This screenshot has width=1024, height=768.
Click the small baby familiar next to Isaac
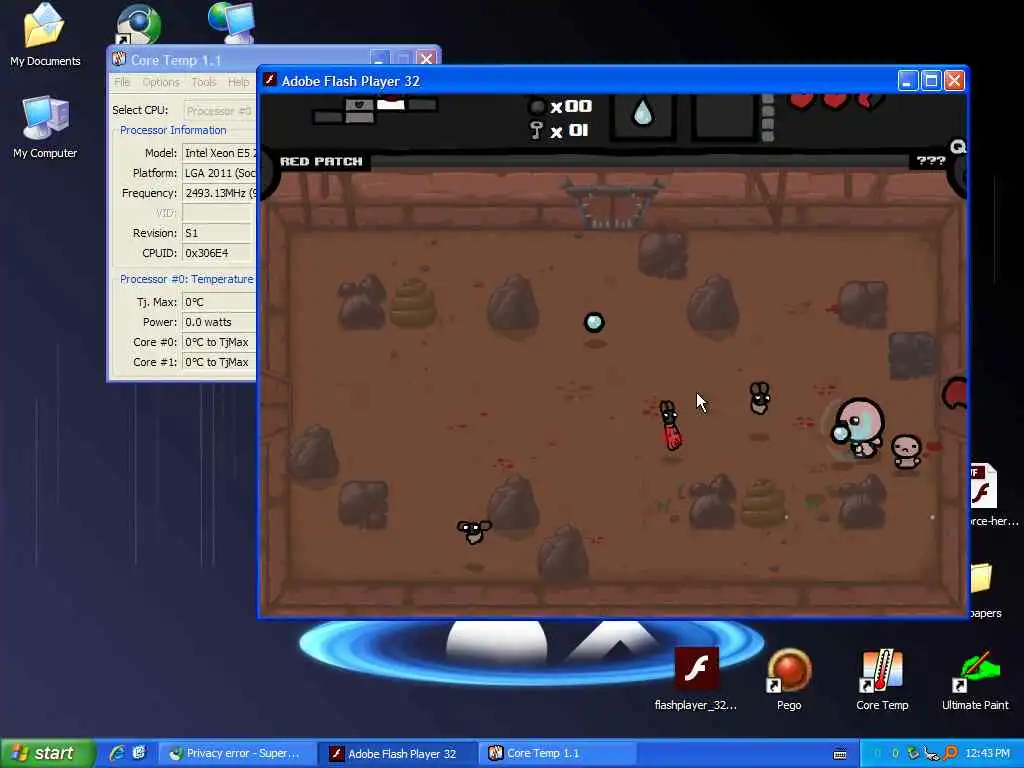(x=906, y=451)
